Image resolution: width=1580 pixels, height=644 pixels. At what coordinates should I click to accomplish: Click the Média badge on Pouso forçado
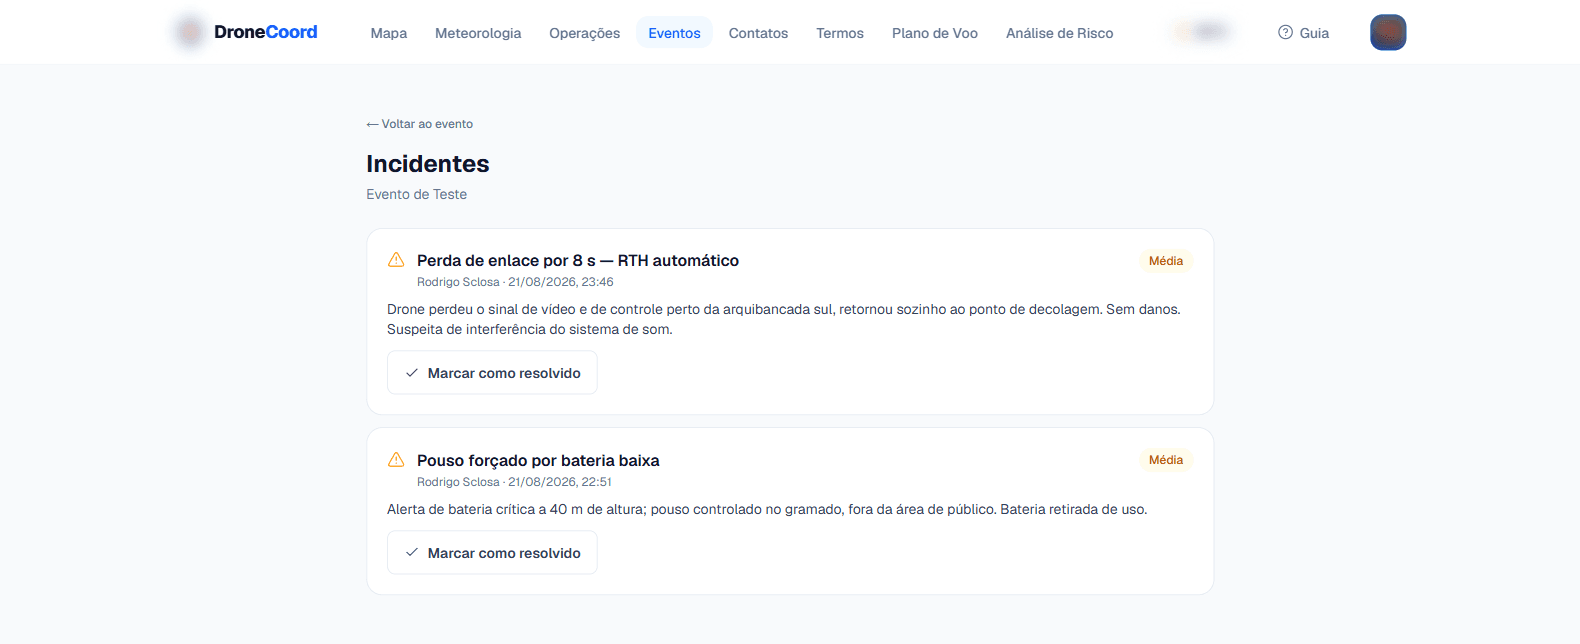tap(1166, 460)
